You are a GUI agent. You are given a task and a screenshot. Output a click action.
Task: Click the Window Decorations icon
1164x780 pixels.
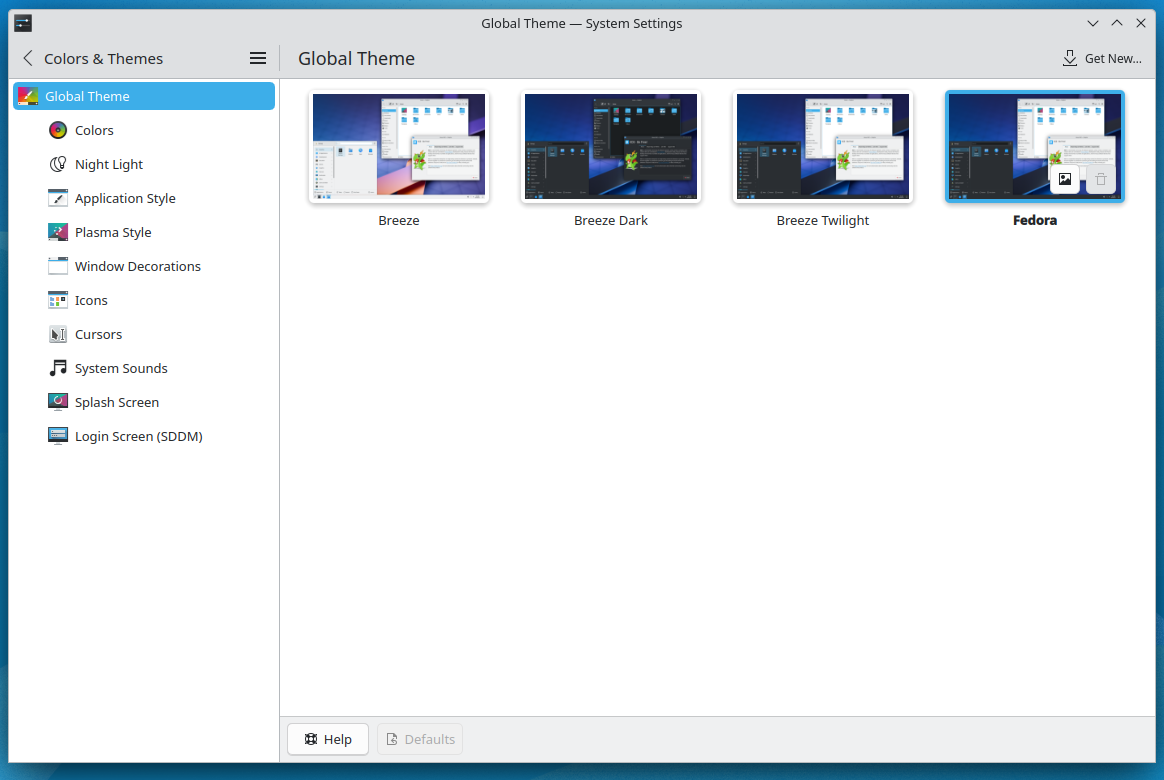click(x=58, y=266)
